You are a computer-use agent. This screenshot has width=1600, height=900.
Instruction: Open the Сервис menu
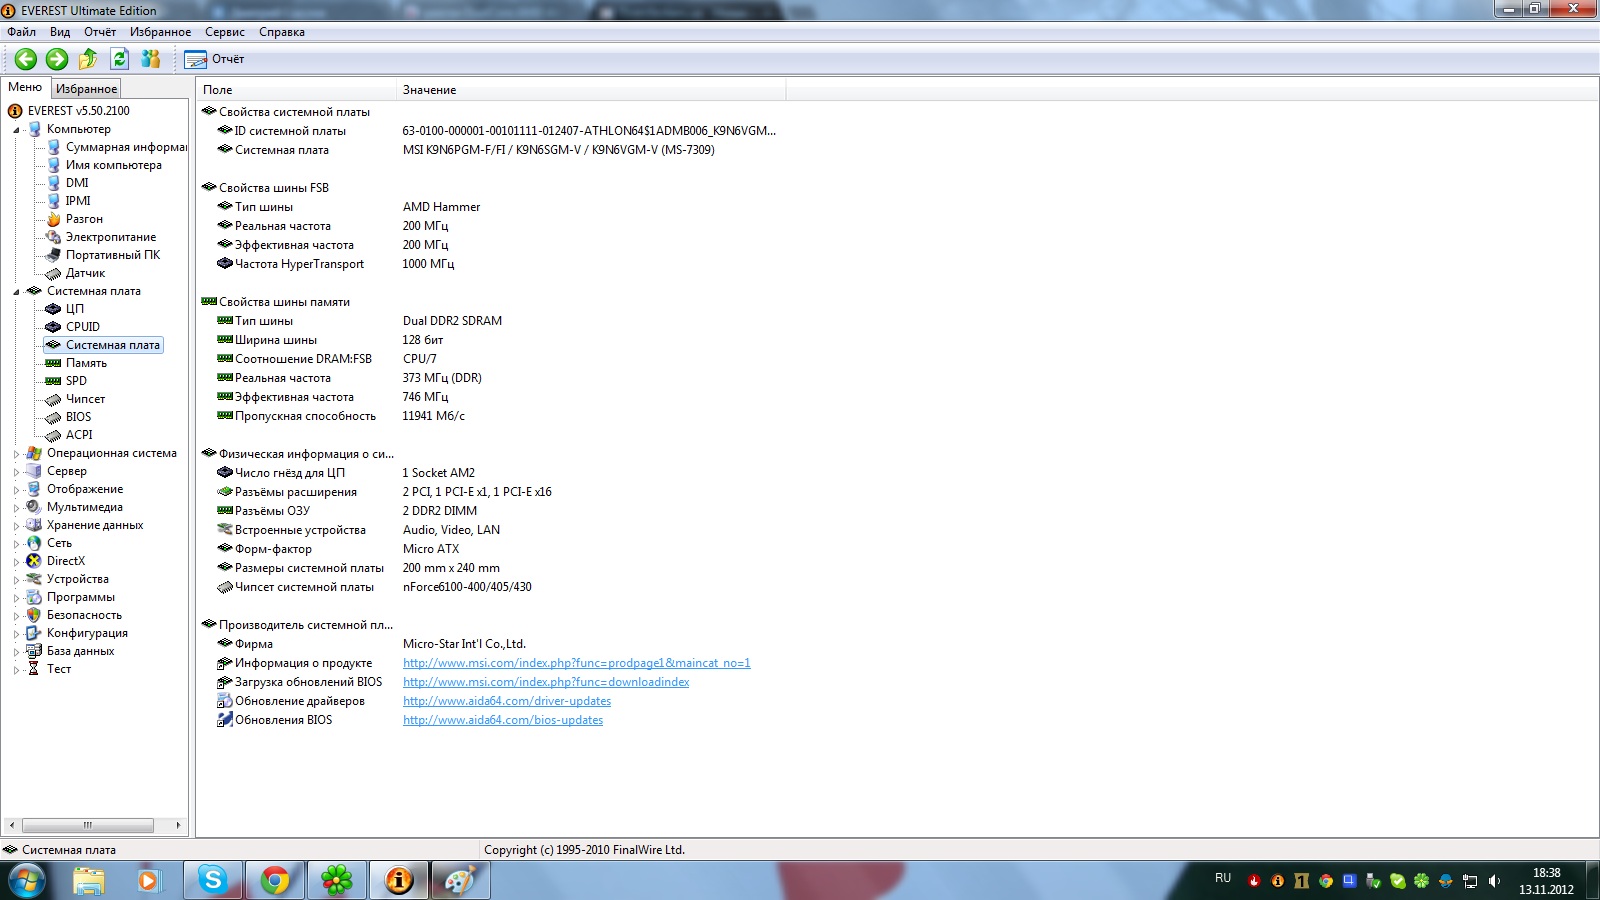pos(225,32)
